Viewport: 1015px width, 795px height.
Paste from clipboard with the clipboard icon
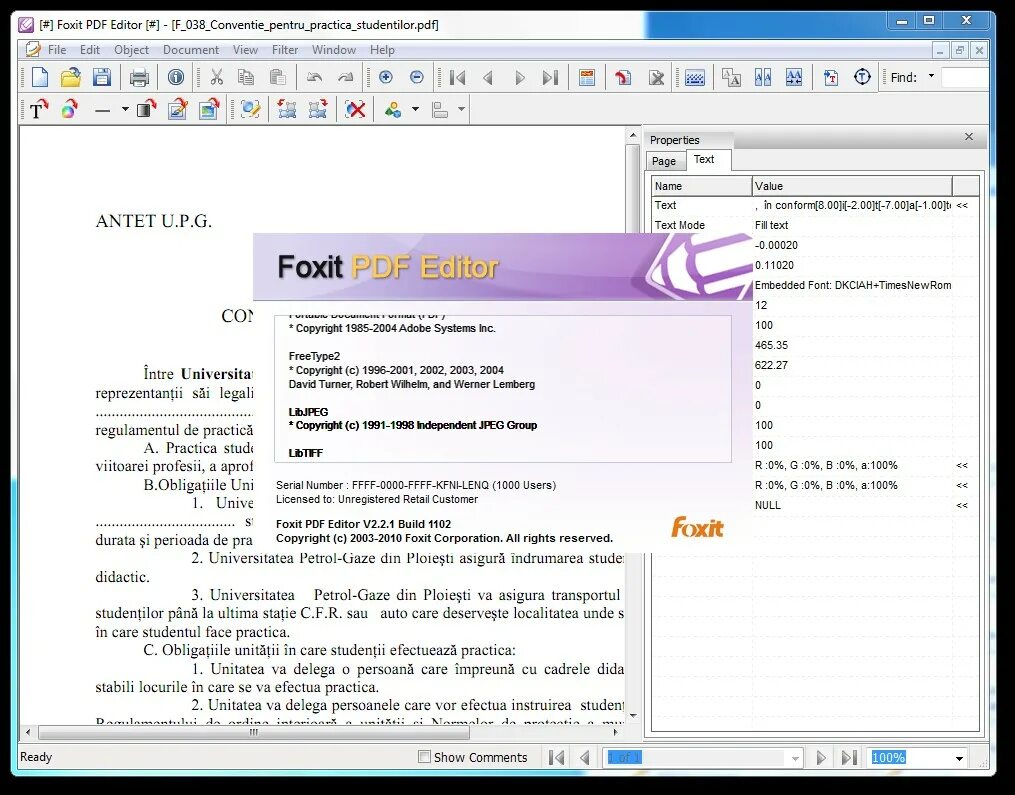point(278,78)
